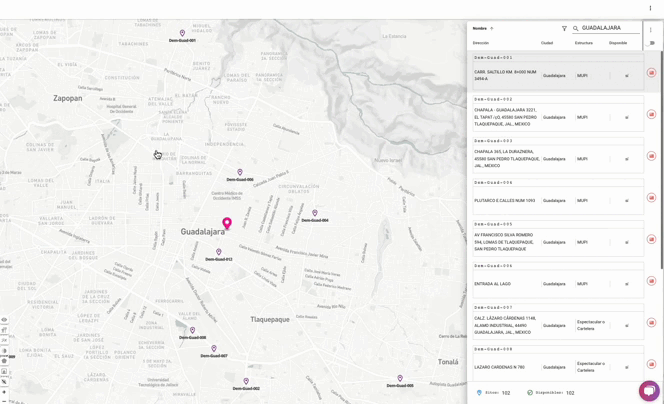Select the Dem-Guad-002 map marker
The width and height of the screenshot is (664, 404).
tap(246, 381)
